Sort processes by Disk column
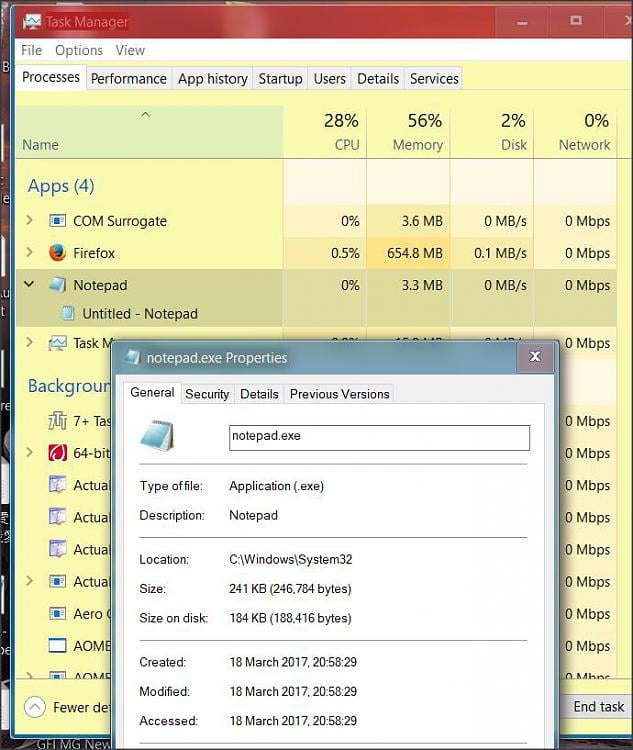 point(492,132)
